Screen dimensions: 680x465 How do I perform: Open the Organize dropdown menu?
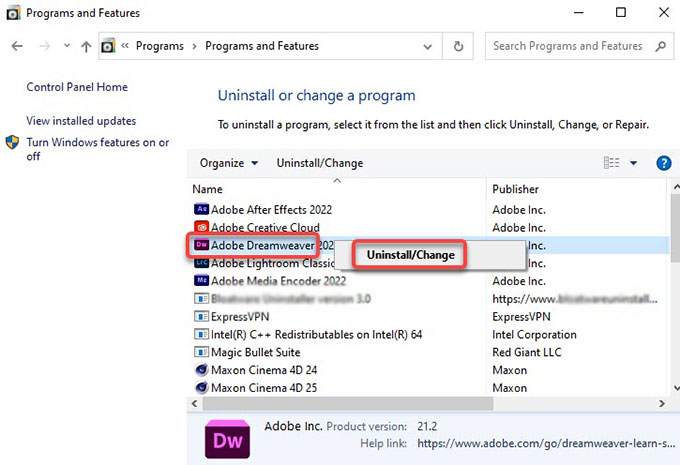pos(229,163)
